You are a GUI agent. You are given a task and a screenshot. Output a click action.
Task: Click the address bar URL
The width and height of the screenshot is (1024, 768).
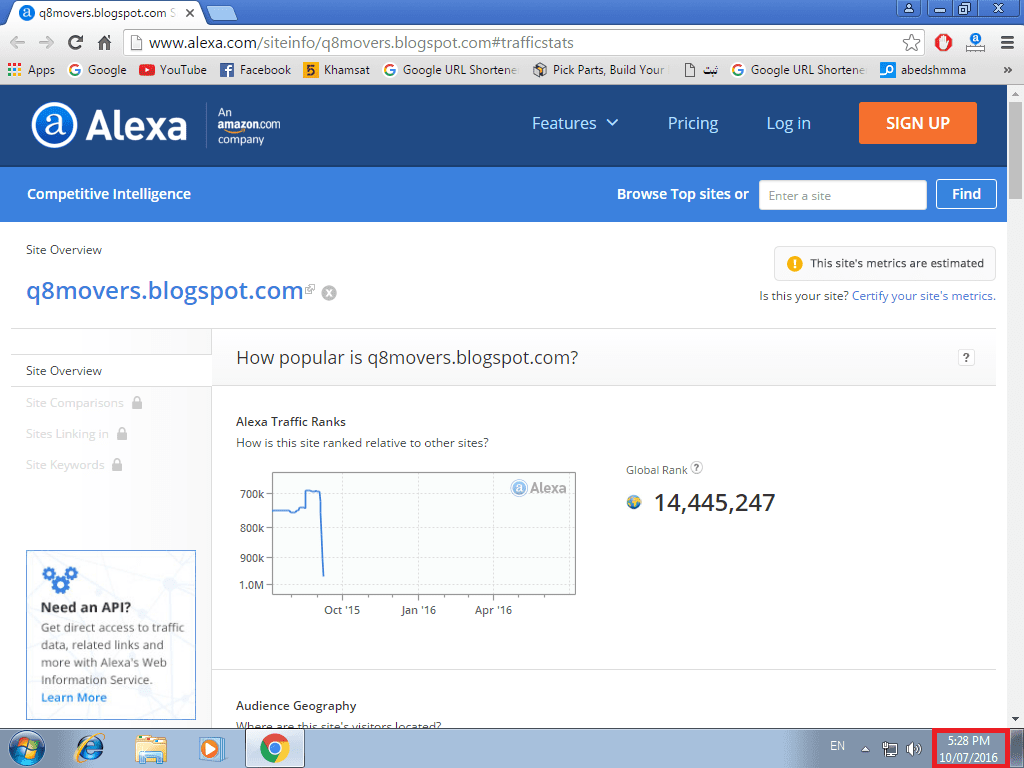point(361,43)
